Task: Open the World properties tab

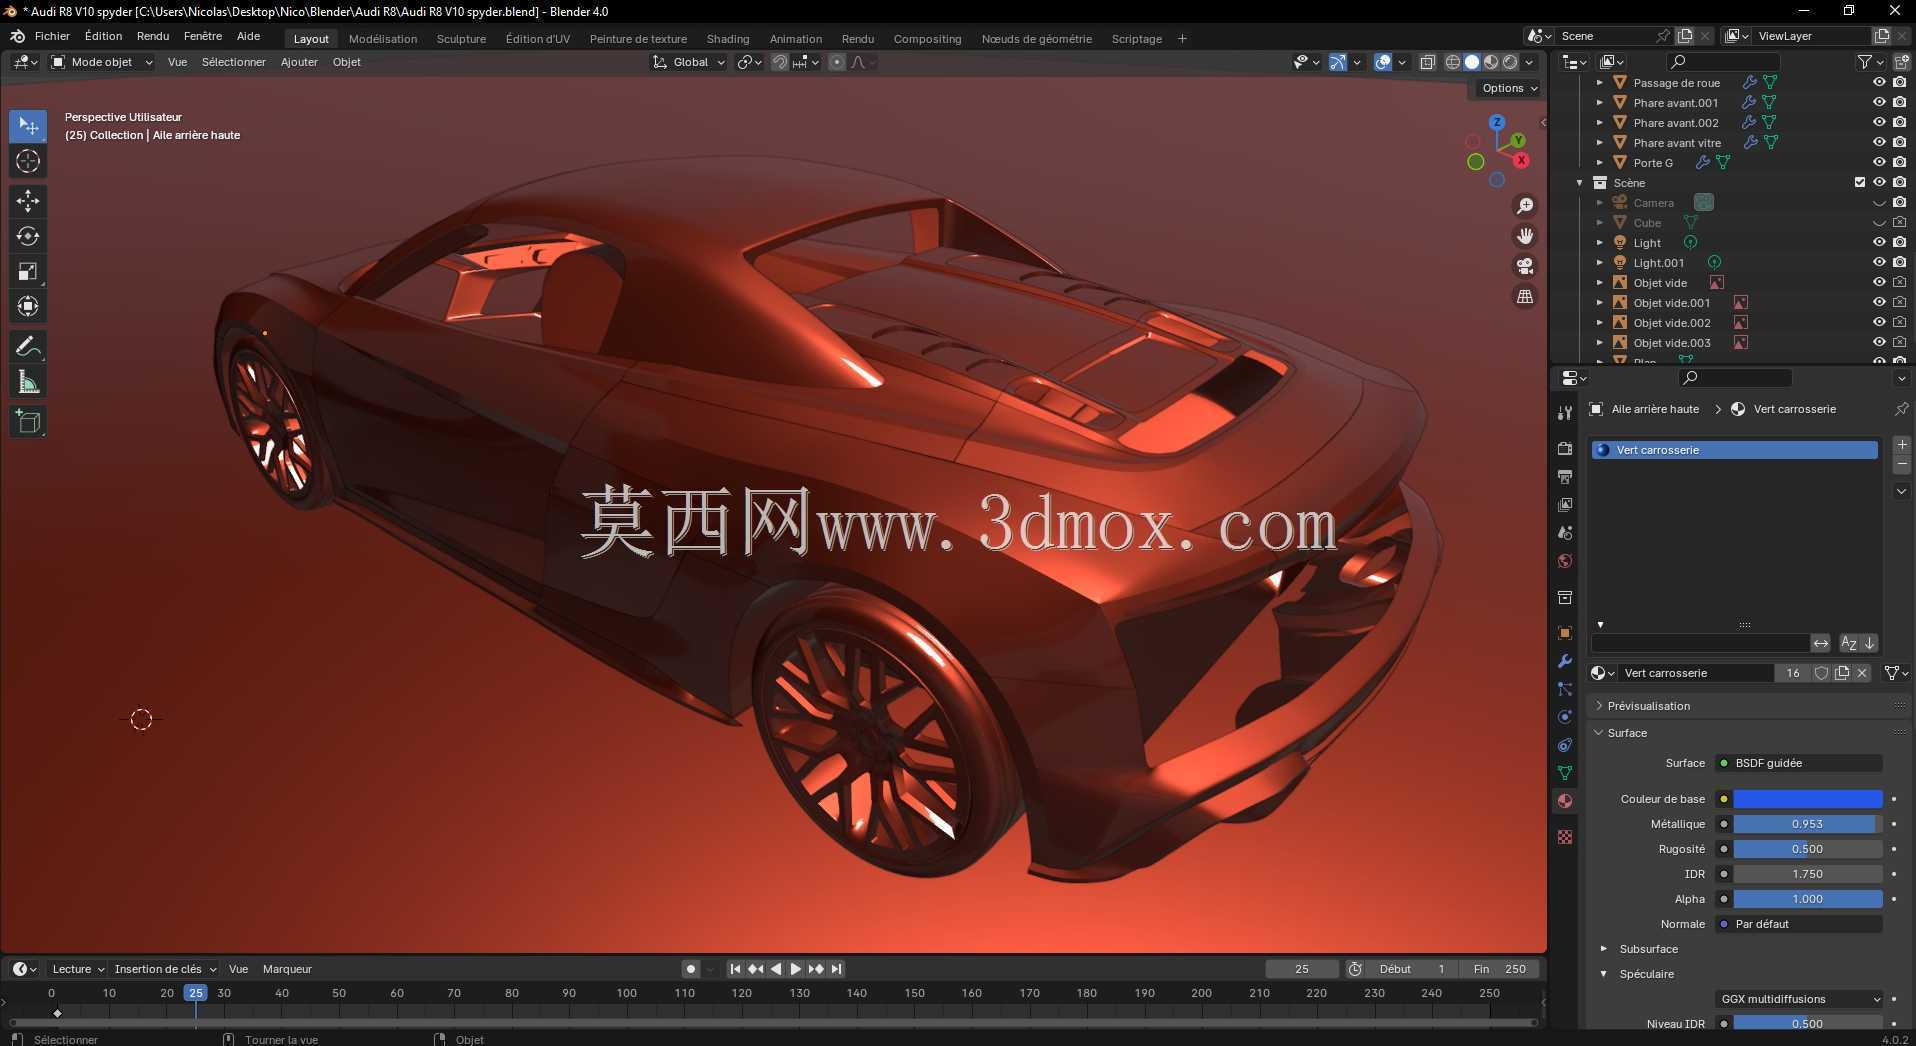Action: click(1565, 561)
